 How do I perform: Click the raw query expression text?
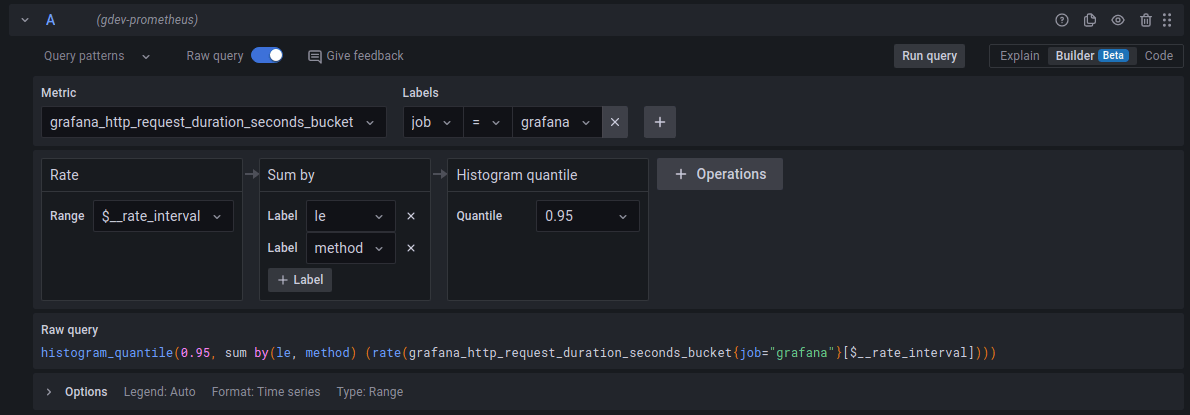coord(518,353)
